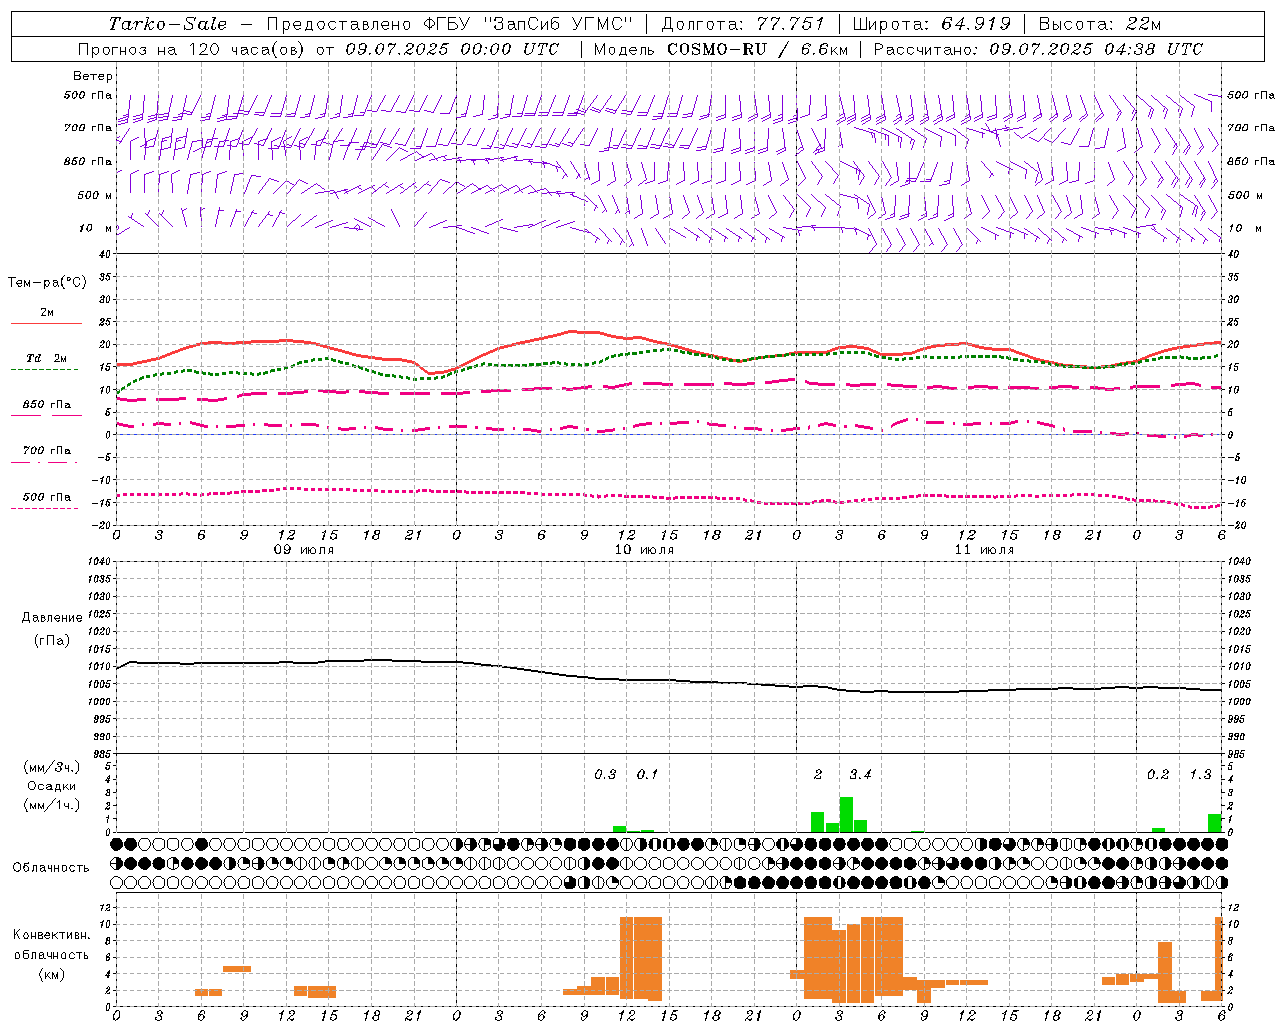1280x1024 pixels.
Task: Click the 'Высота: 22м' elevation text
Action: pyautogui.click(x=1100, y=24)
